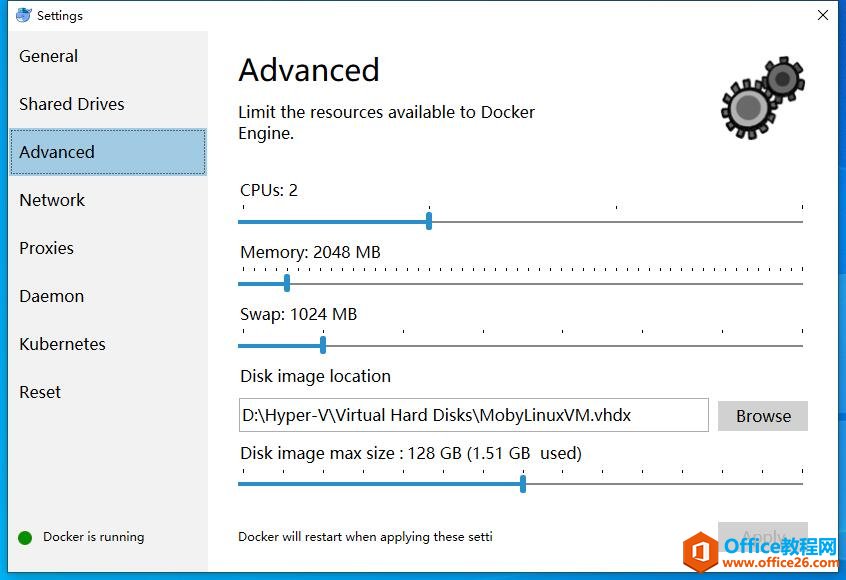The height and width of the screenshot is (580, 846).
Task: Go to Network settings
Action: pos(52,200)
